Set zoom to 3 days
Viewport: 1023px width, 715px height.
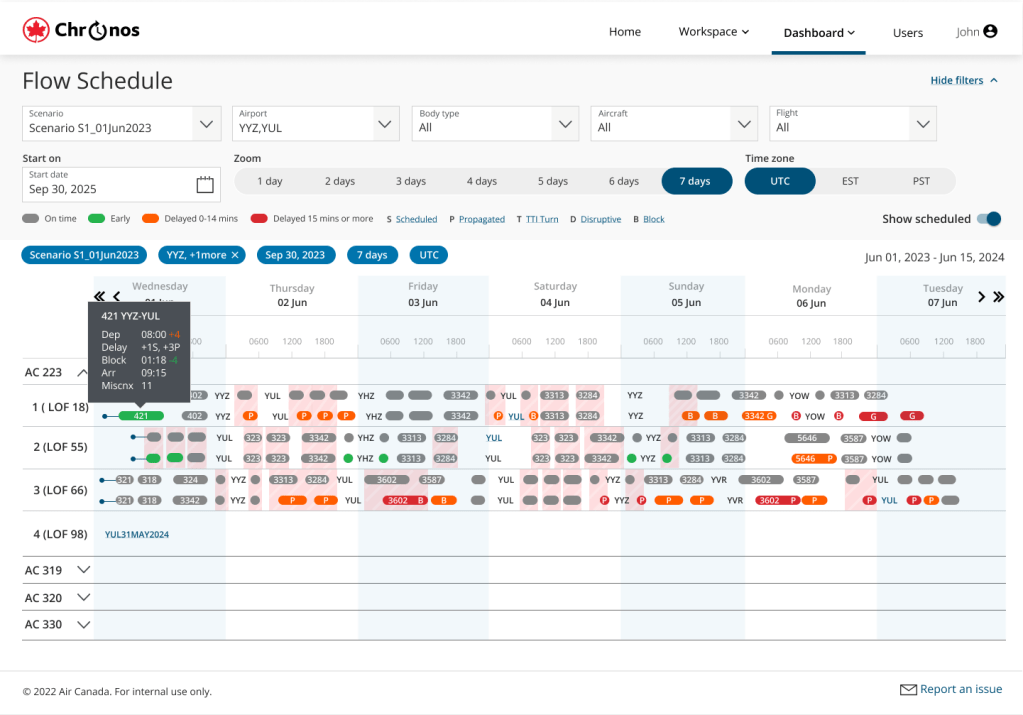[410, 181]
